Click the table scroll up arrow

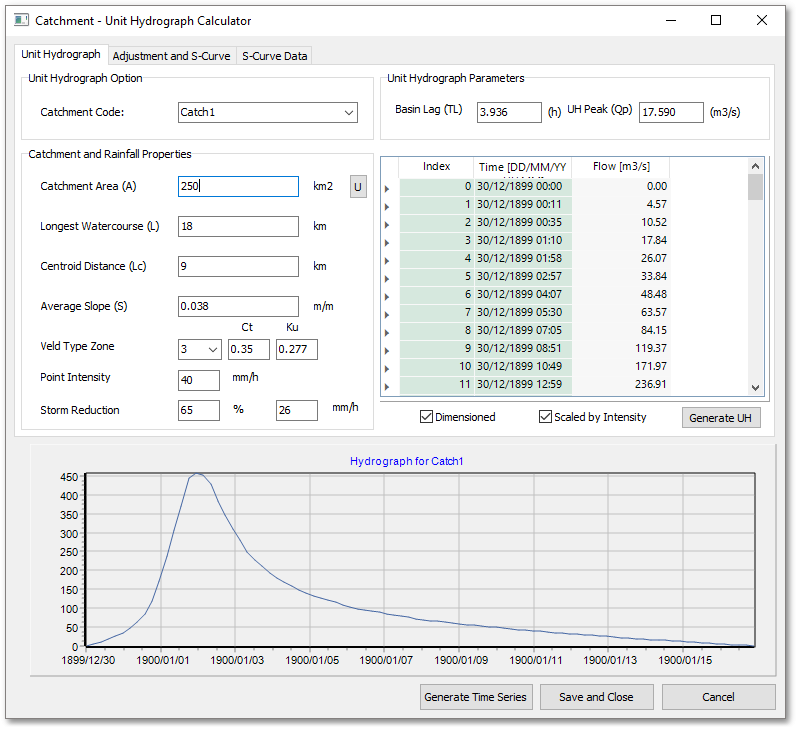tap(755, 166)
